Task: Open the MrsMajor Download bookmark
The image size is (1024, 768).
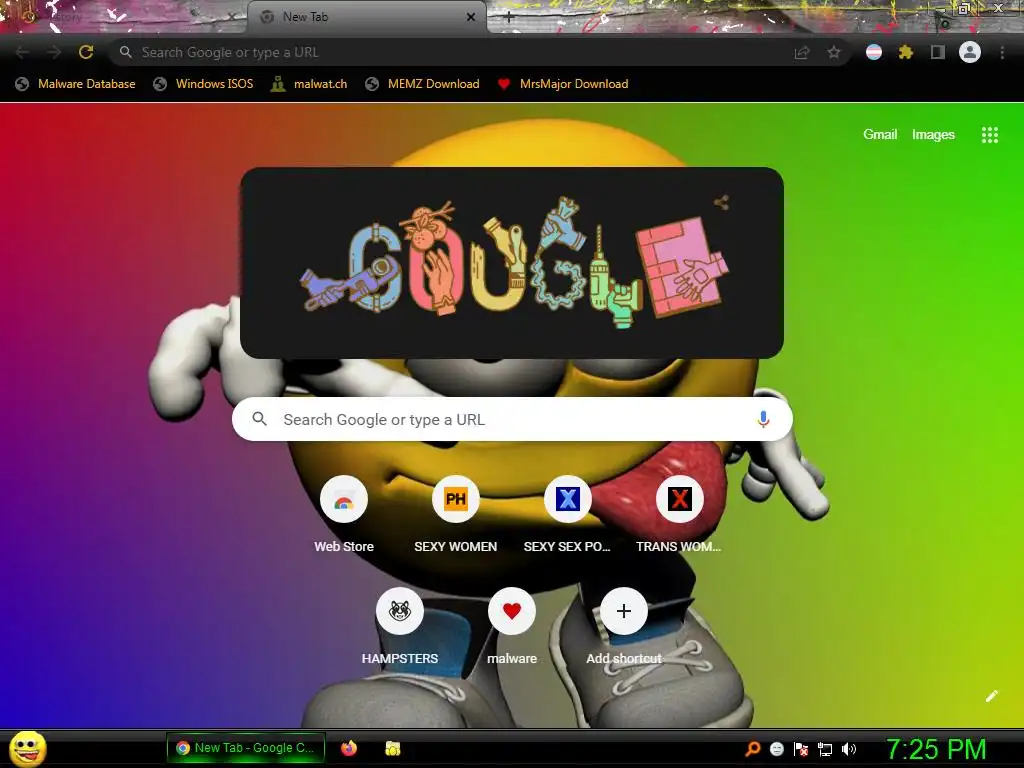Action: coord(563,84)
